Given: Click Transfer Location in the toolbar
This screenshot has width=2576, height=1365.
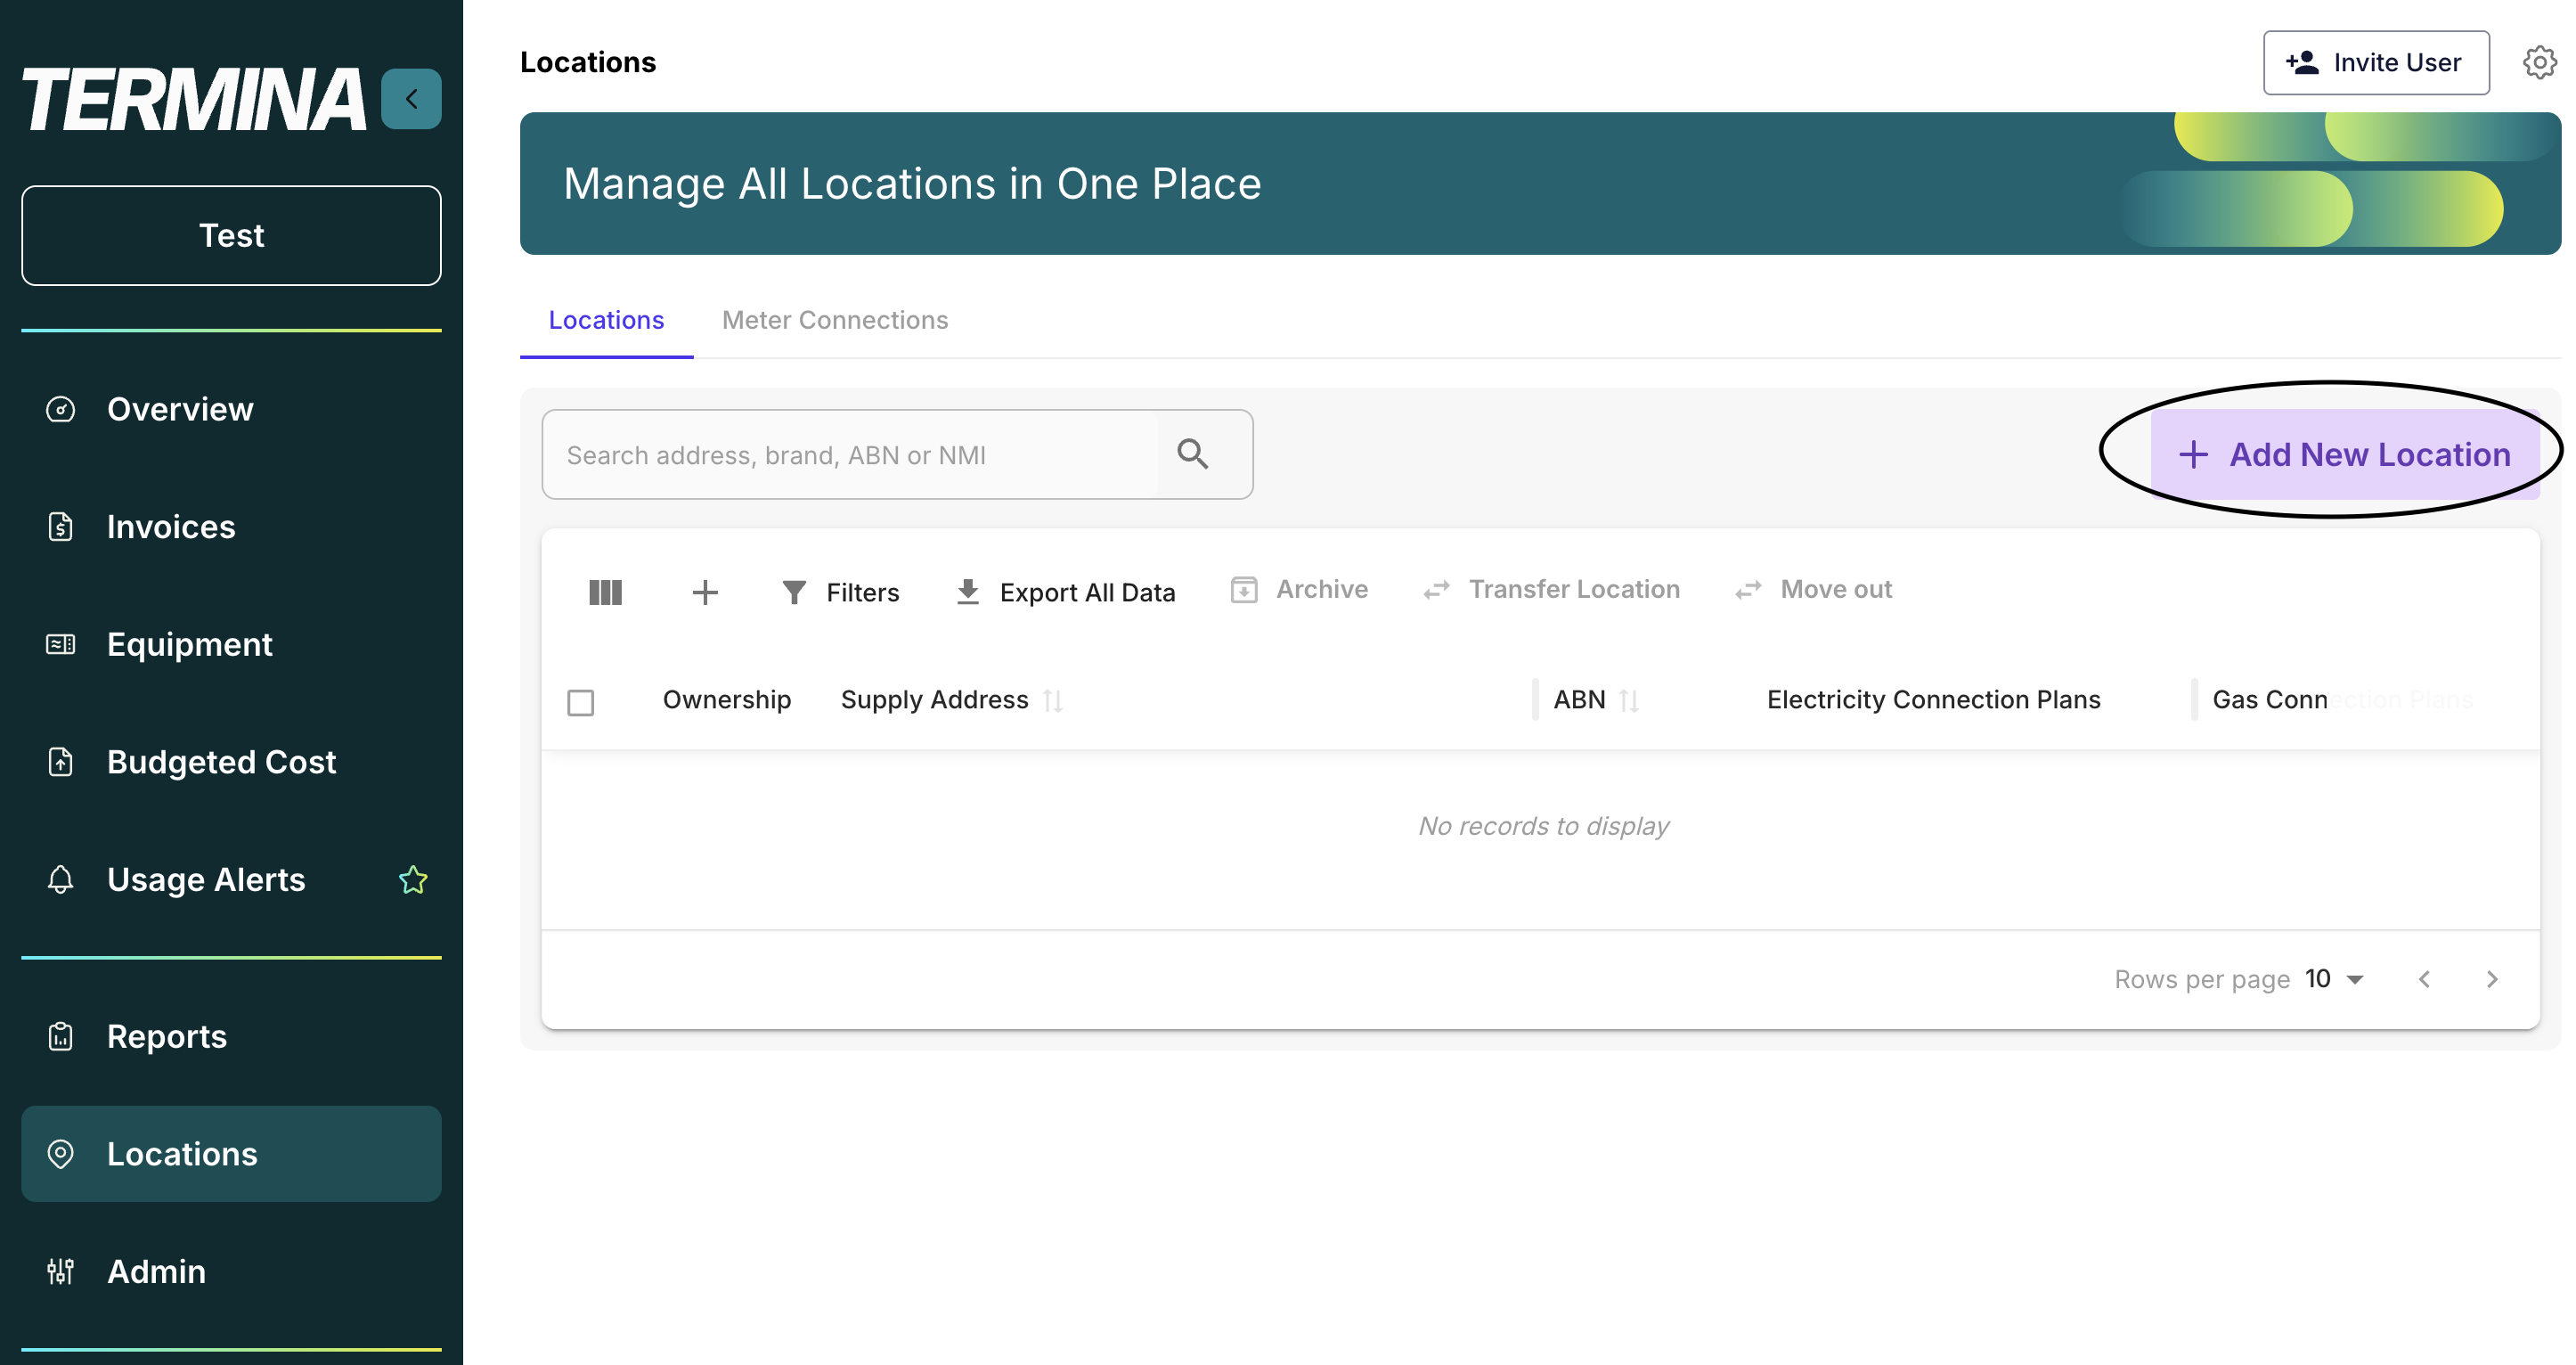Looking at the screenshot, I should (1552, 590).
